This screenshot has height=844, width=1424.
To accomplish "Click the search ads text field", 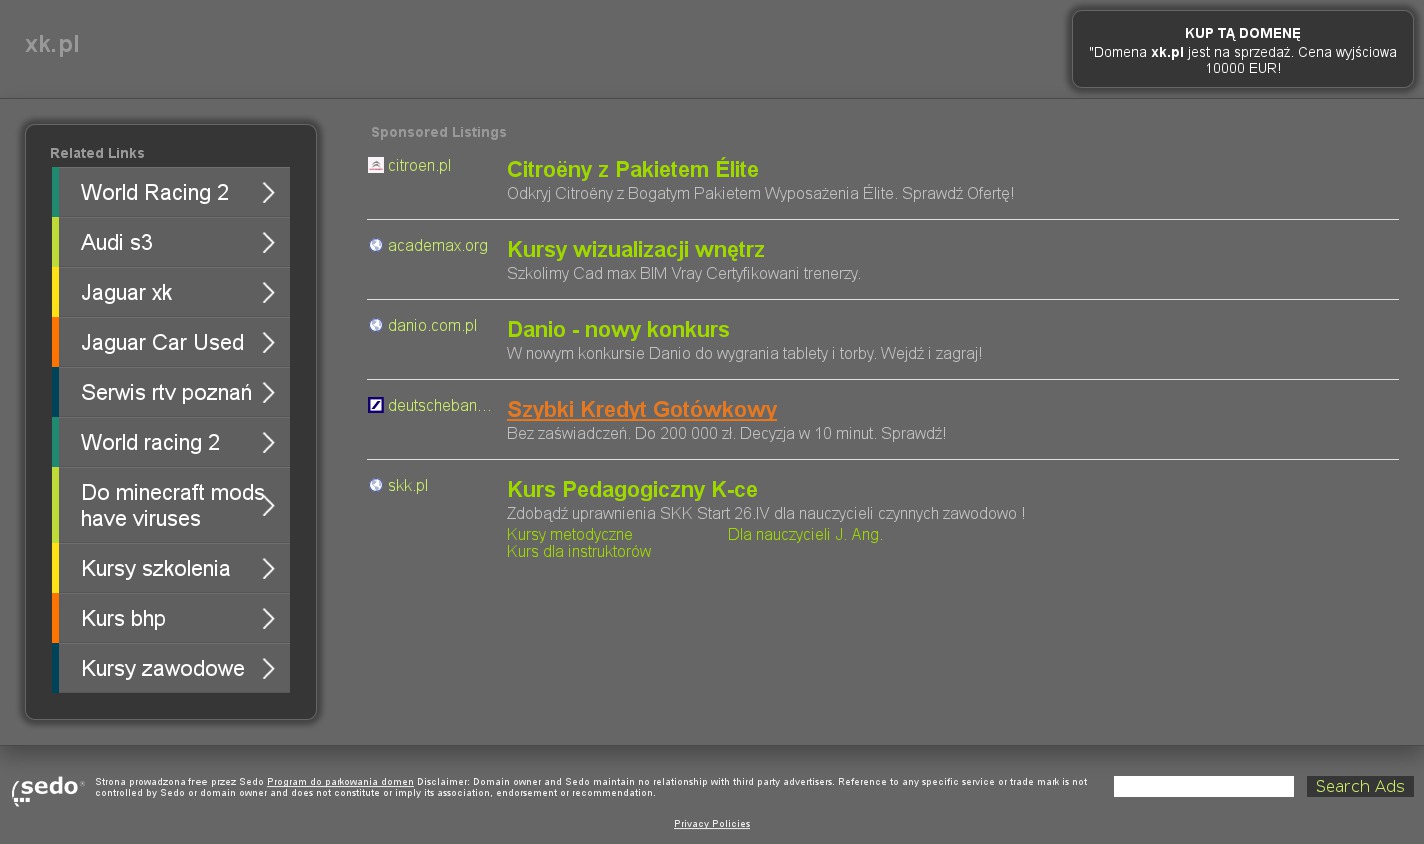I will click(x=1204, y=787).
